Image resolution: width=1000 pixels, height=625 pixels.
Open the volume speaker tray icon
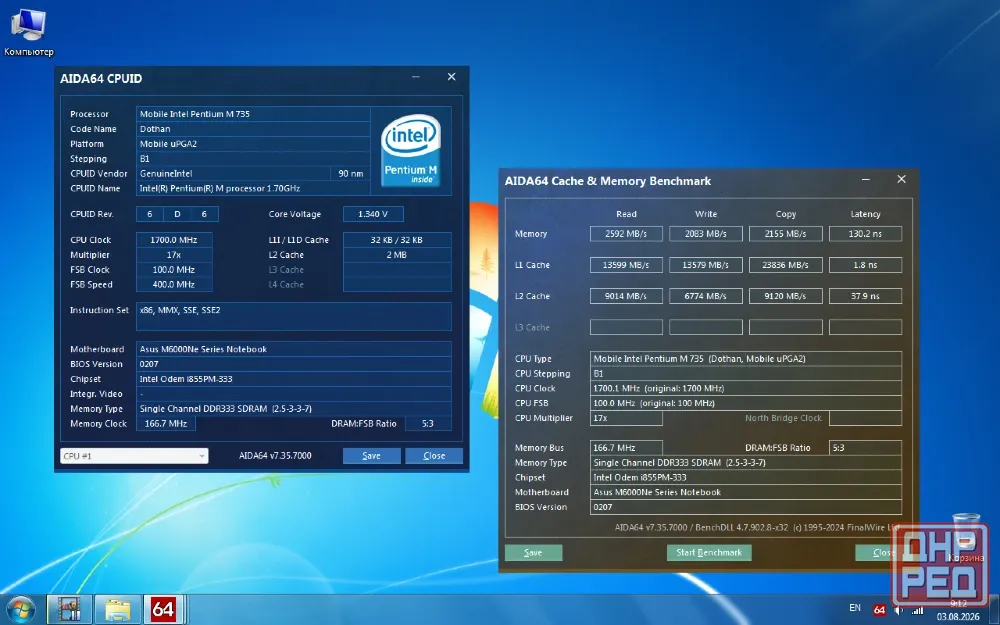point(899,610)
